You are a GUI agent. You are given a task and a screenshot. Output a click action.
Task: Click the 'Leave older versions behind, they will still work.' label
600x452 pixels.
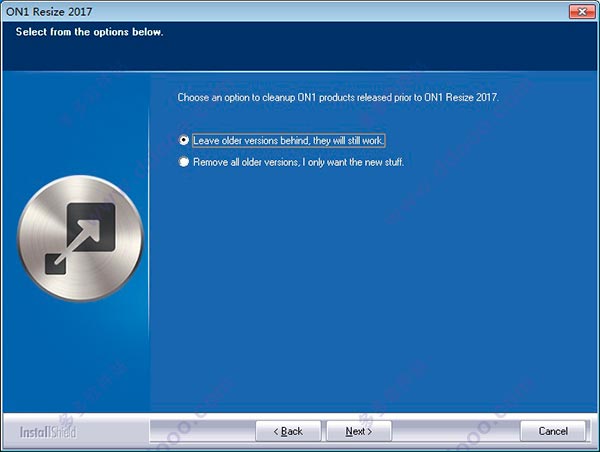coord(289,140)
